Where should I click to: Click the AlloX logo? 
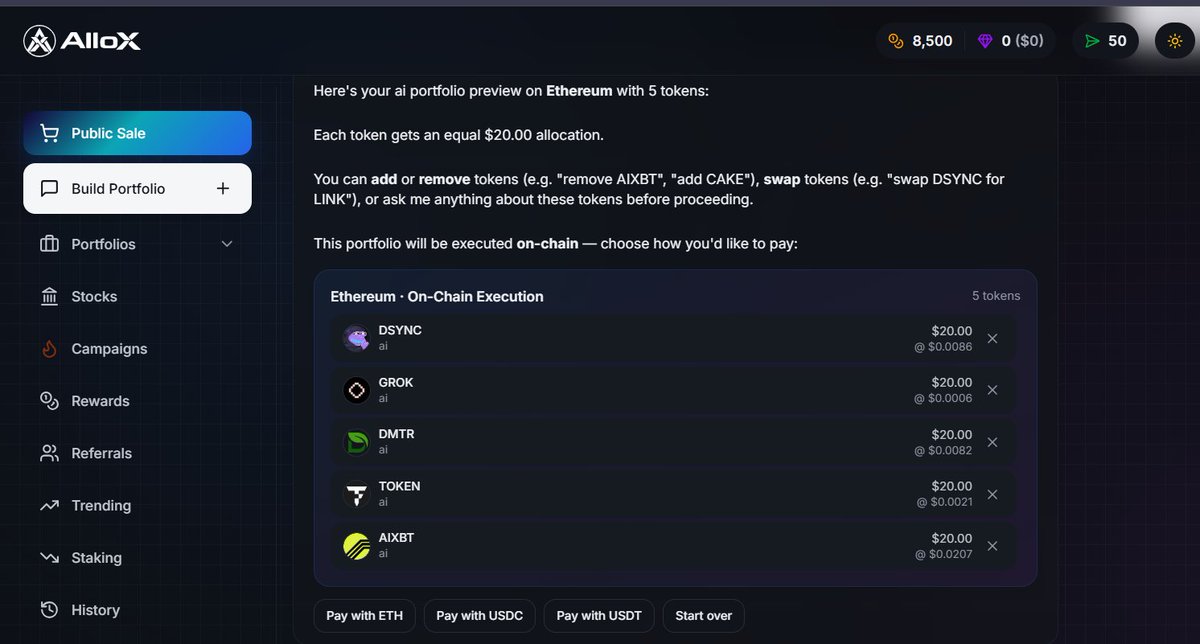pos(82,41)
